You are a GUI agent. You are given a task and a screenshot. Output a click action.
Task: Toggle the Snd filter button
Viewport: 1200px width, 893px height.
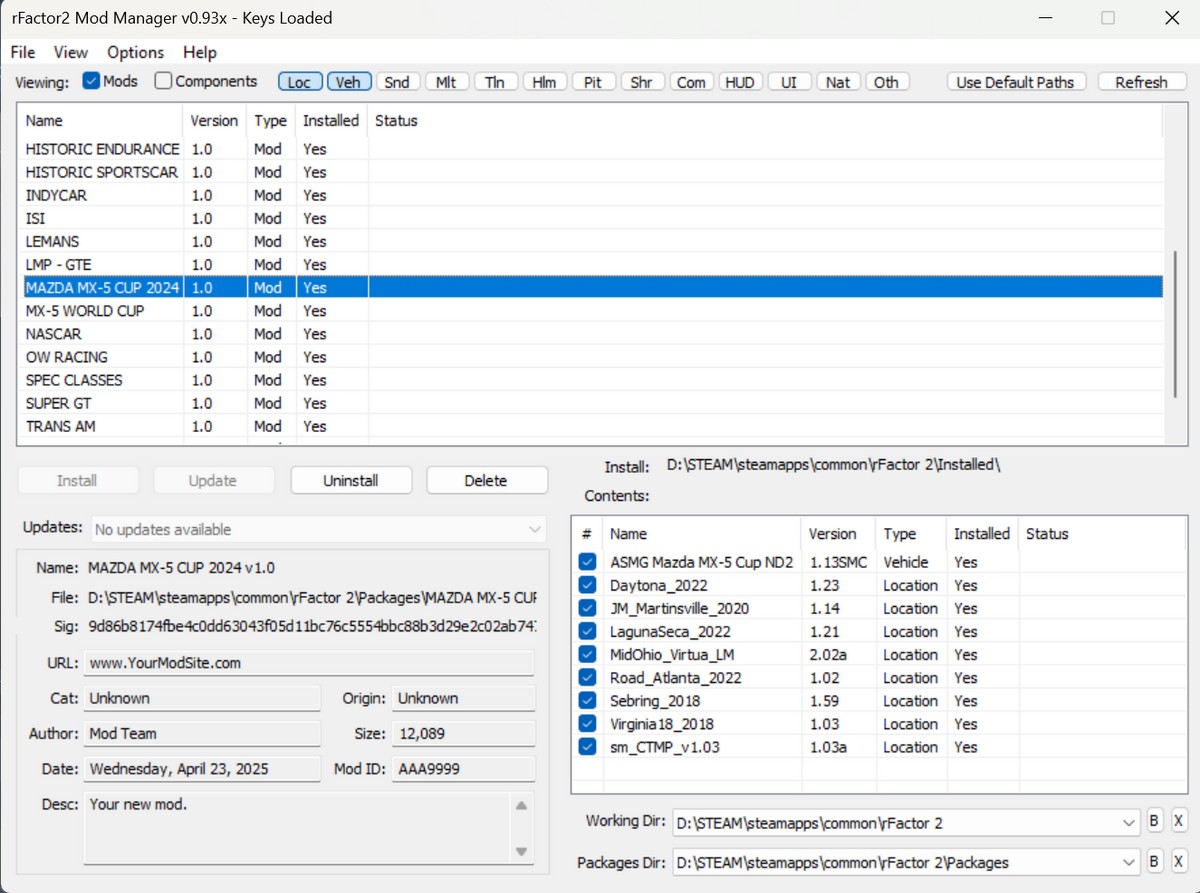(397, 82)
